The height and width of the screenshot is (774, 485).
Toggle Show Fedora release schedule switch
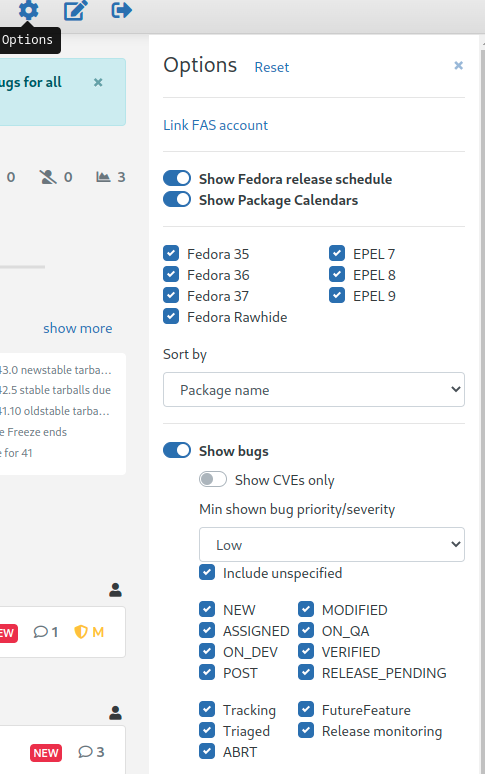click(x=177, y=178)
